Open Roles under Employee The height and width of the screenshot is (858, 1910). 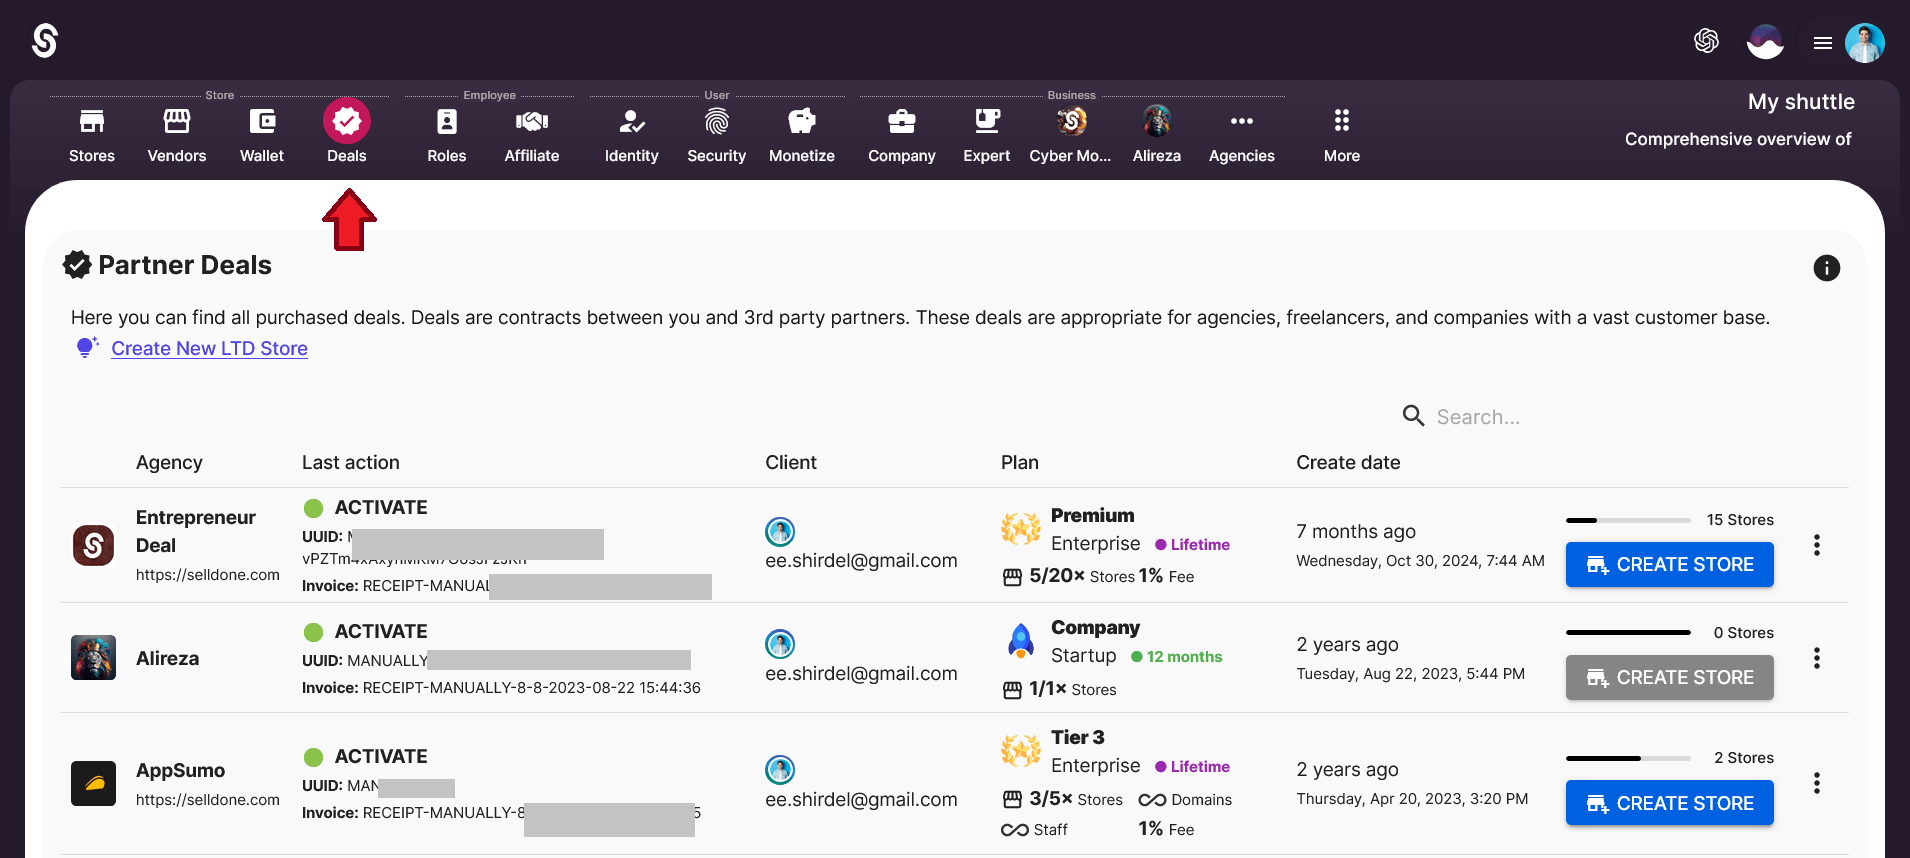pyautogui.click(x=447, y=135)
